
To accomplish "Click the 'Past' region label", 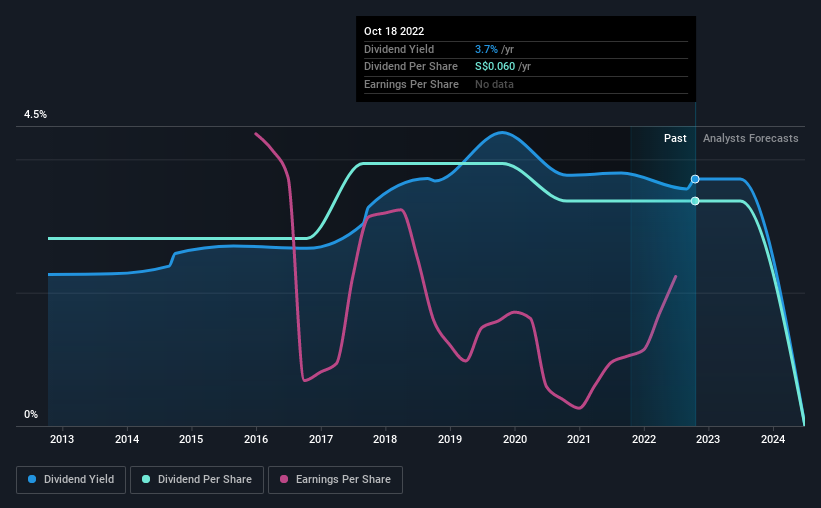I will pos(675,138).
